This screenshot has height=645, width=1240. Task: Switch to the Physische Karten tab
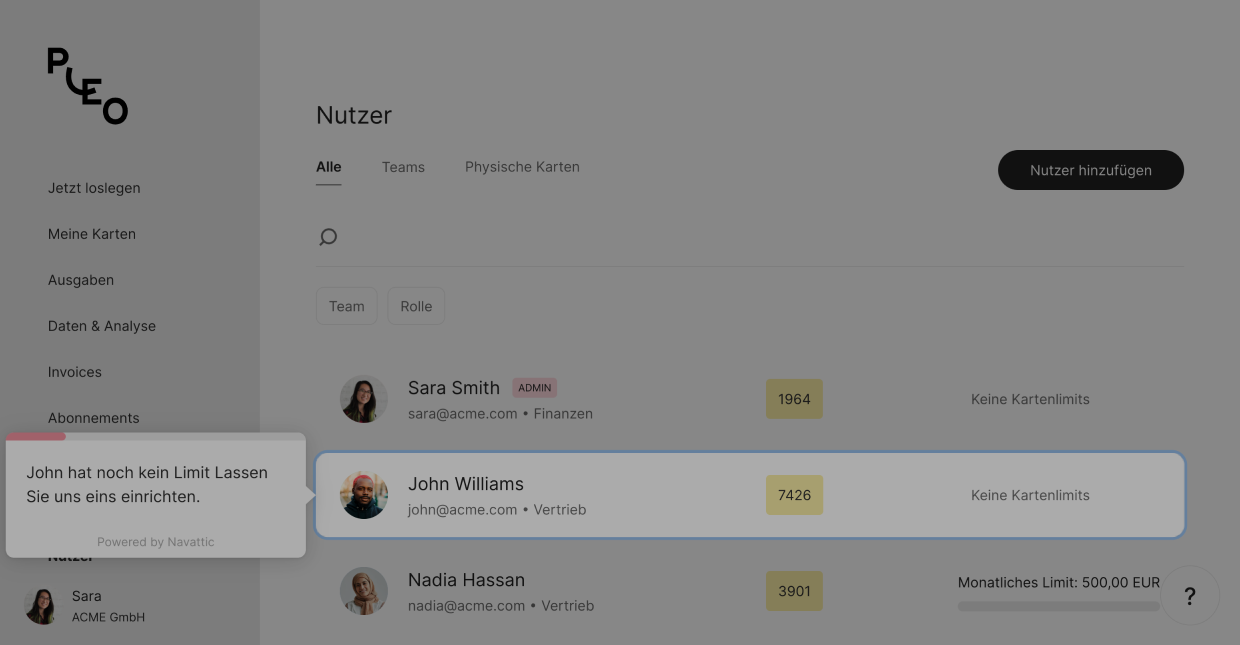tap(522, 167)
